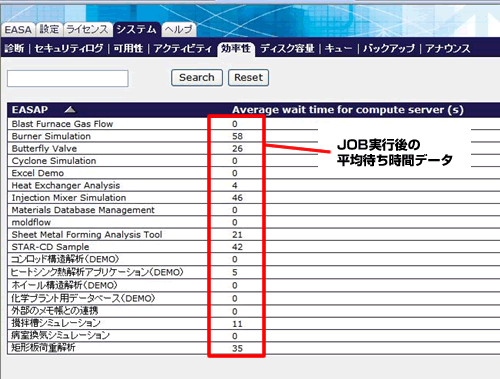Open the ライセンス tab
The width and height of the screenshot is (500, 379).
[x=87, y=29]
